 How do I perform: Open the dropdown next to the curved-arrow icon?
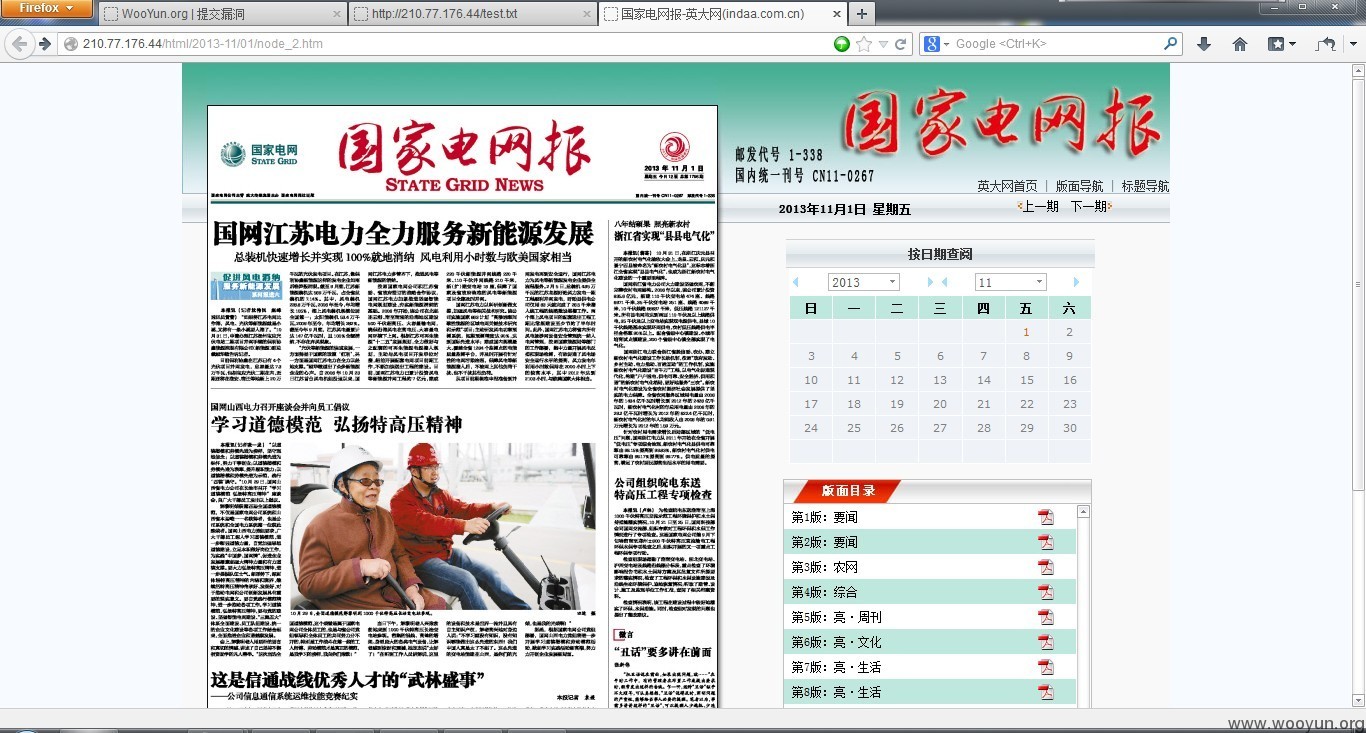pos(1351,44)
